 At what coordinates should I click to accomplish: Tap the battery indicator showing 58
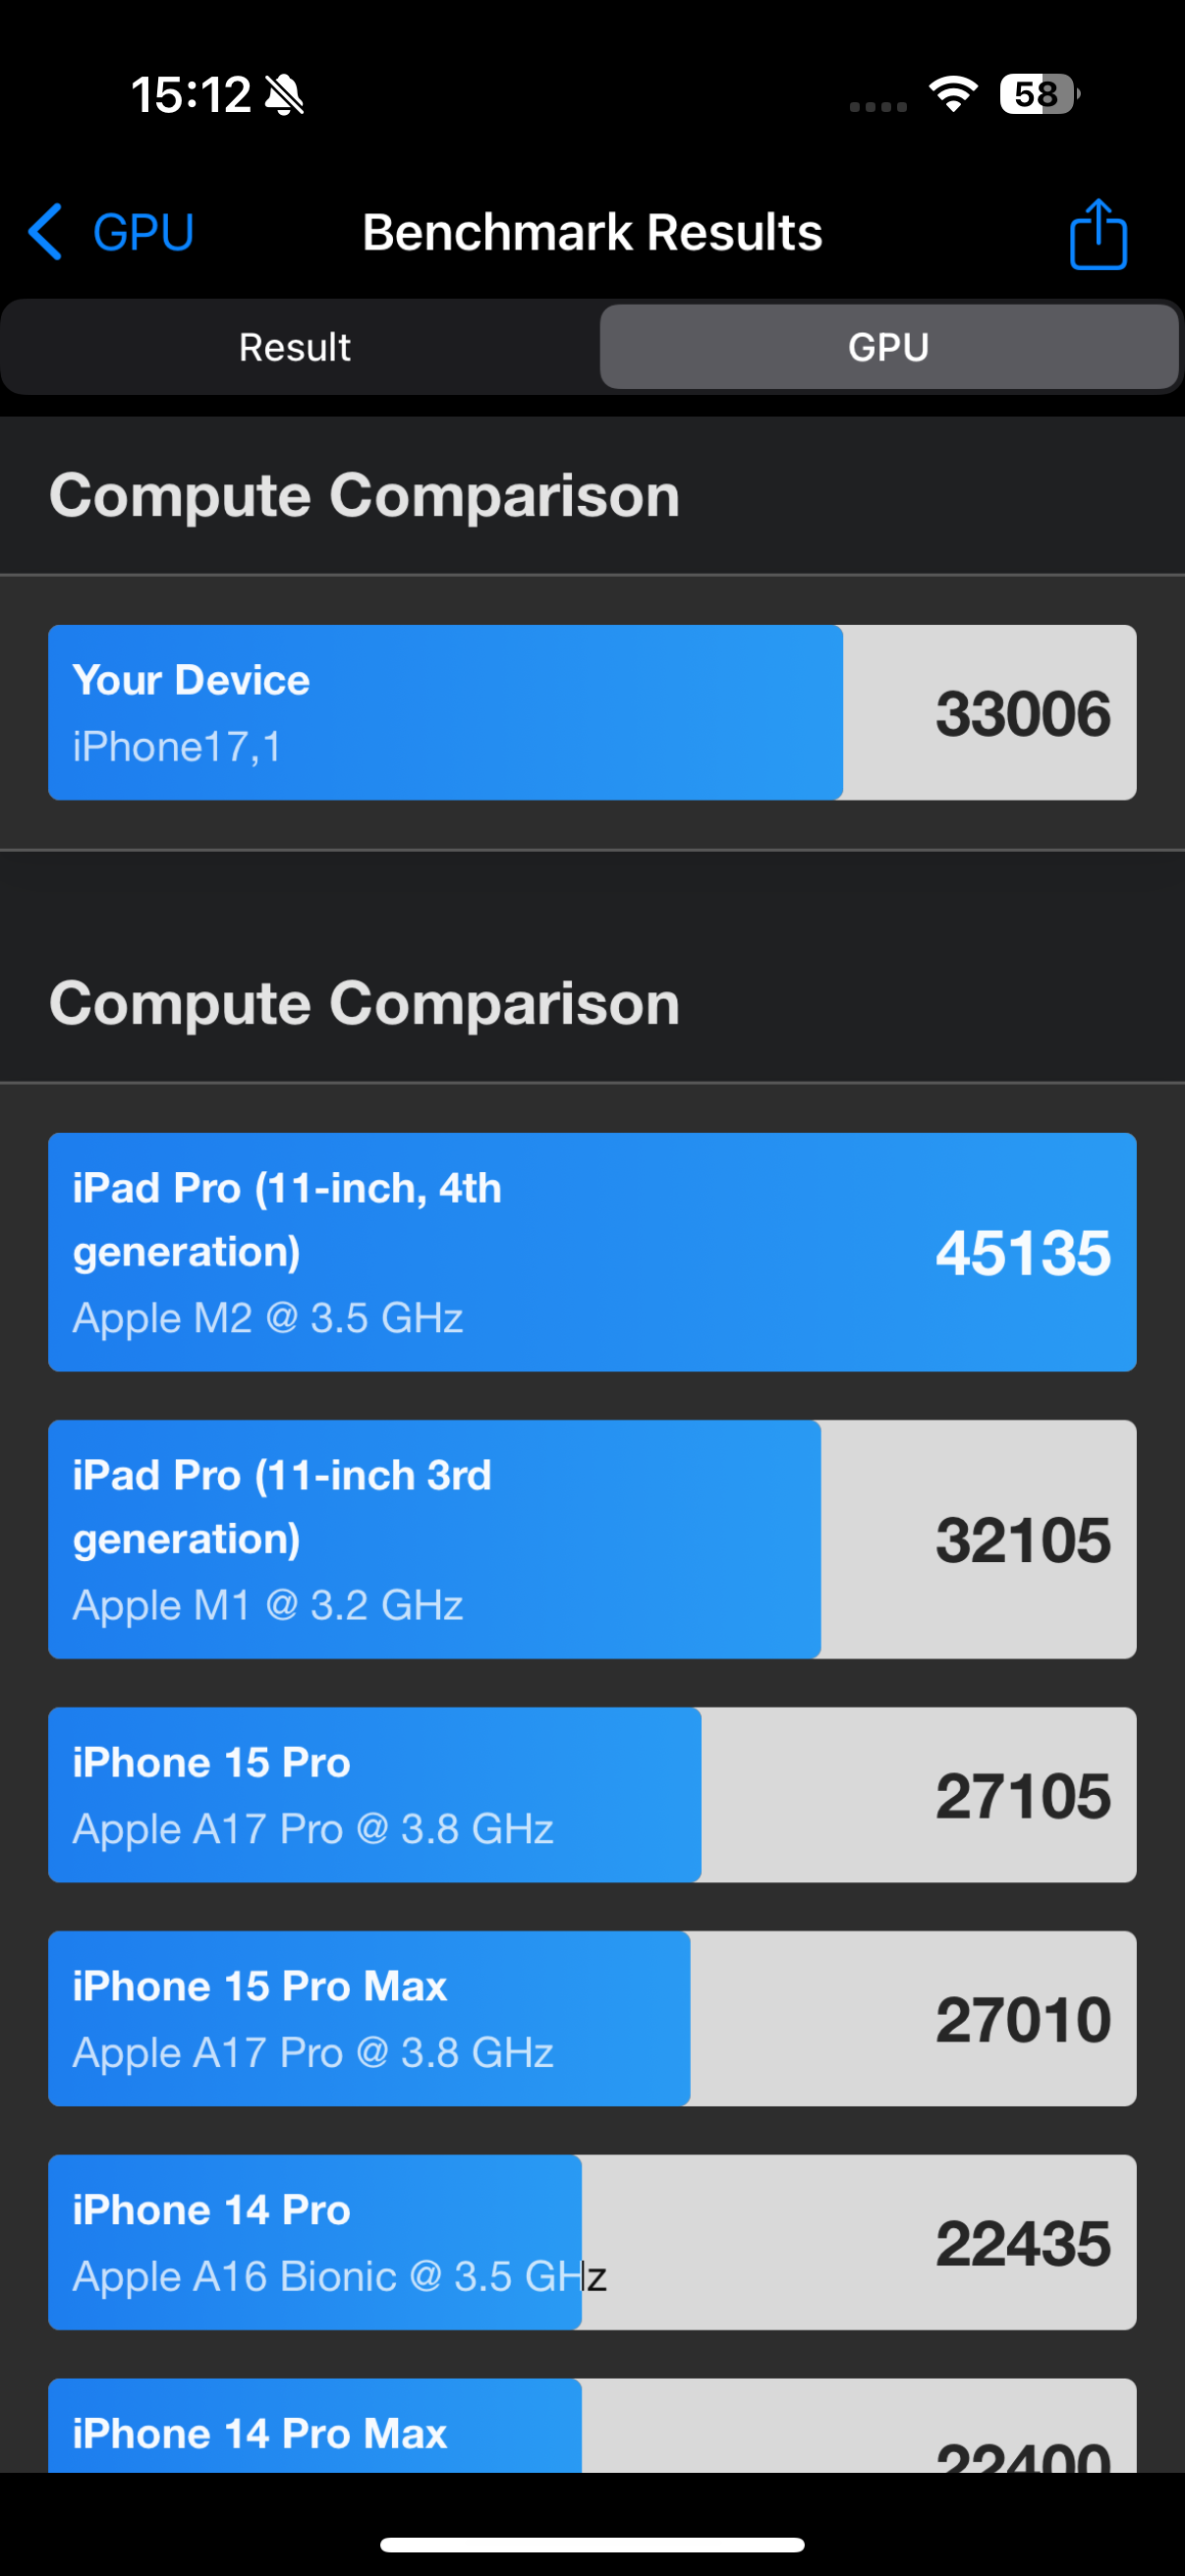[x=1036, y=92]
